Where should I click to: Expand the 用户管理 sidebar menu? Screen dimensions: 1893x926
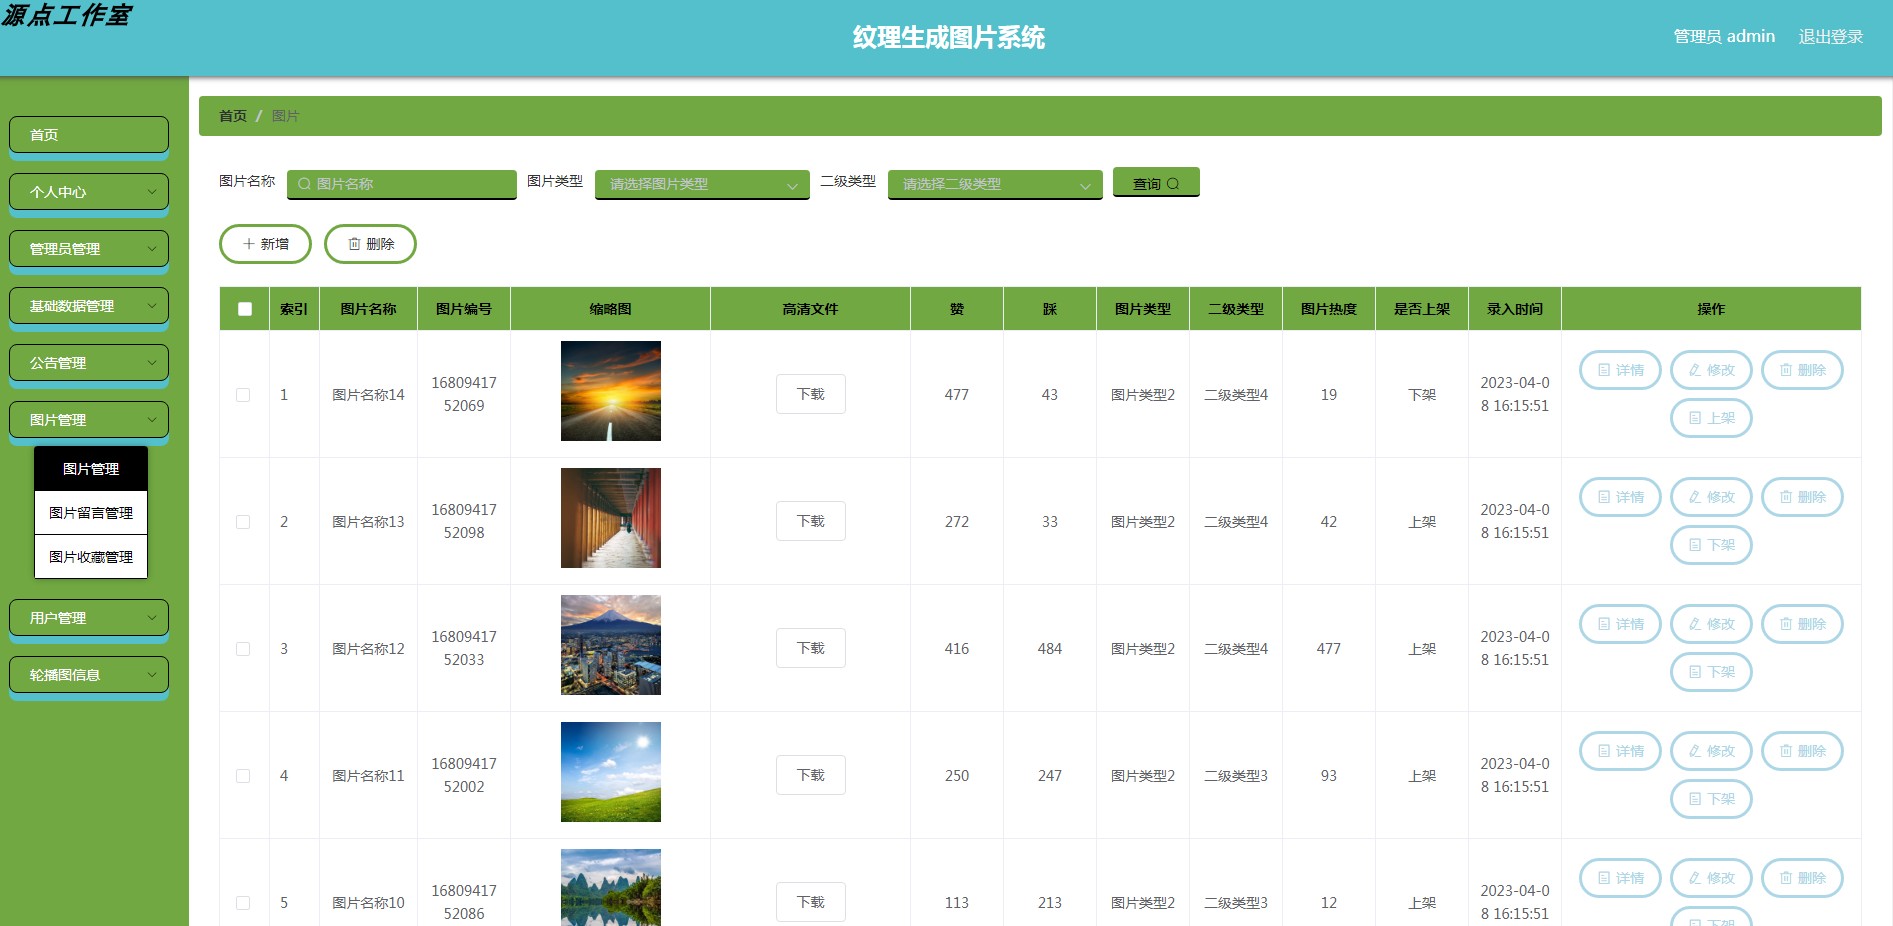pyautogui.click(x=88, y=617)
